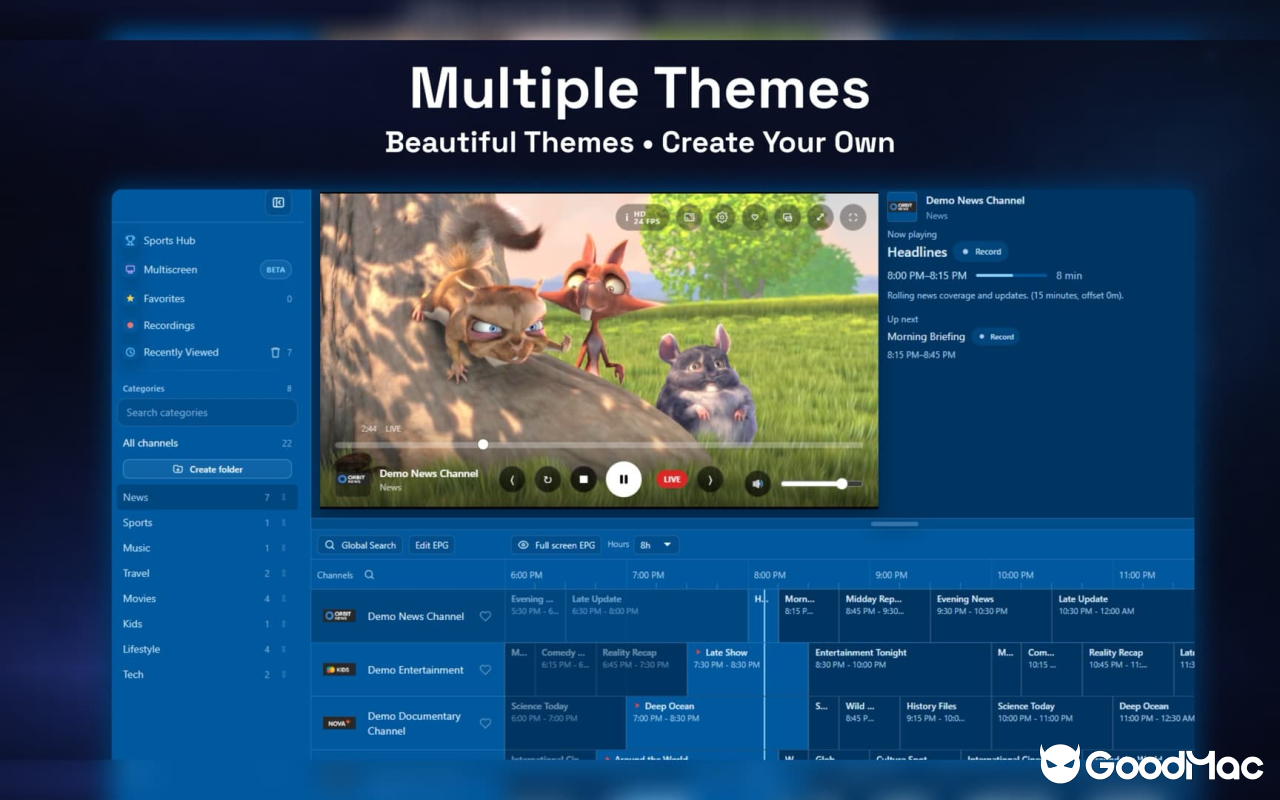The width and height of the screenshot is (1280, 800).
Task: Select the Tech category
Action: (207, 675)
